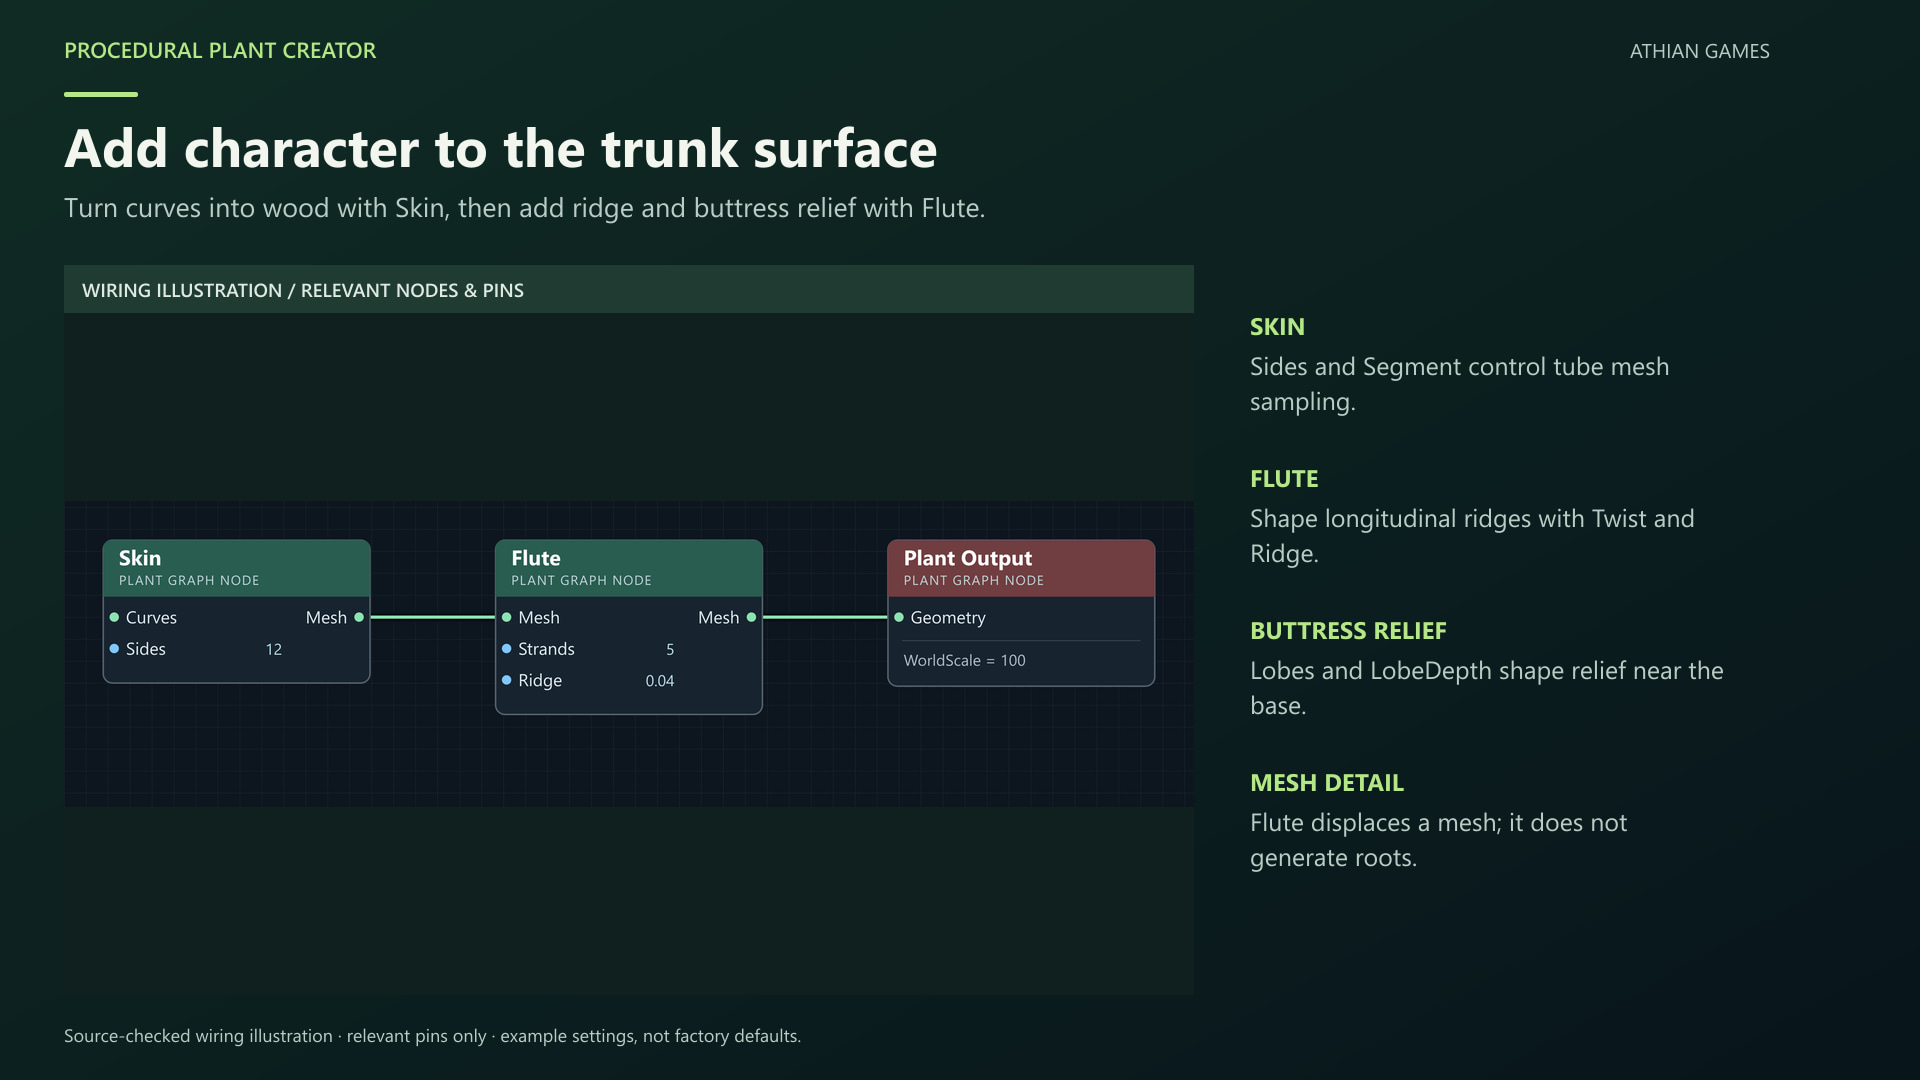Click the Sides pin dot on Skin node
1920x1080 pixels.
tap(114, 648)
